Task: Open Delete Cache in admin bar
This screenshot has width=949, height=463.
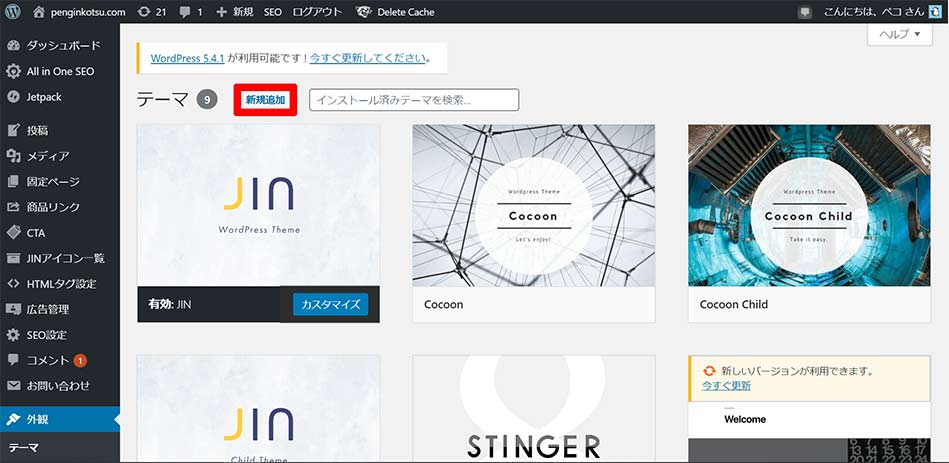Action: point(406,11)
